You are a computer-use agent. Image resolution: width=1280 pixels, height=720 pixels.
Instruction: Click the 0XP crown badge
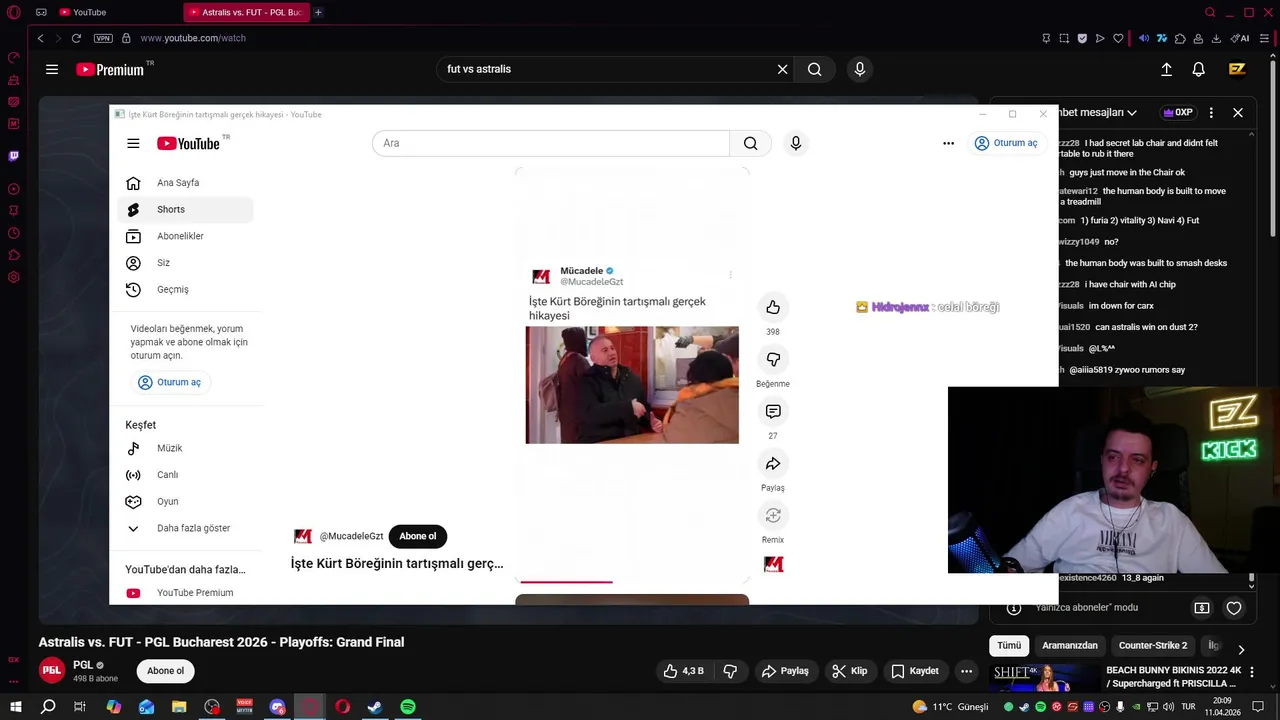click(x=1178, y=113)
